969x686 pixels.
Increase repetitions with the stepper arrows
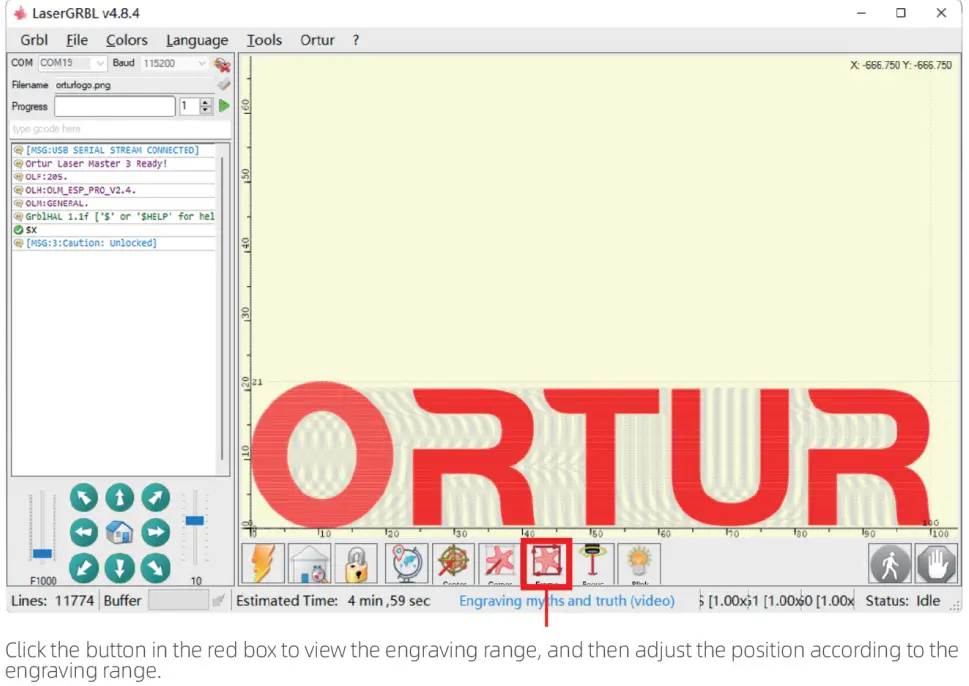[x=205, y=103]
